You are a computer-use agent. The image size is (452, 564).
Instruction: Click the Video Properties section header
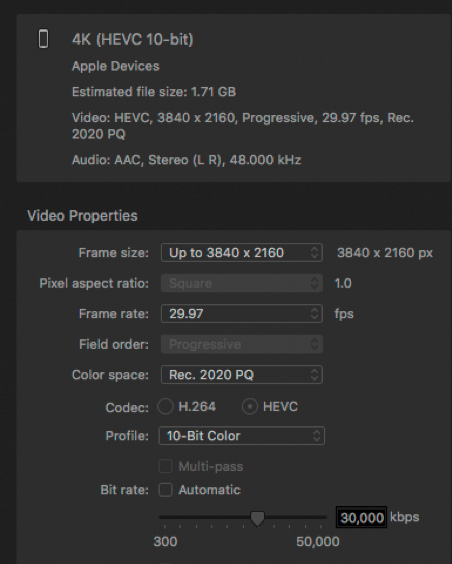tap(82, 216)
